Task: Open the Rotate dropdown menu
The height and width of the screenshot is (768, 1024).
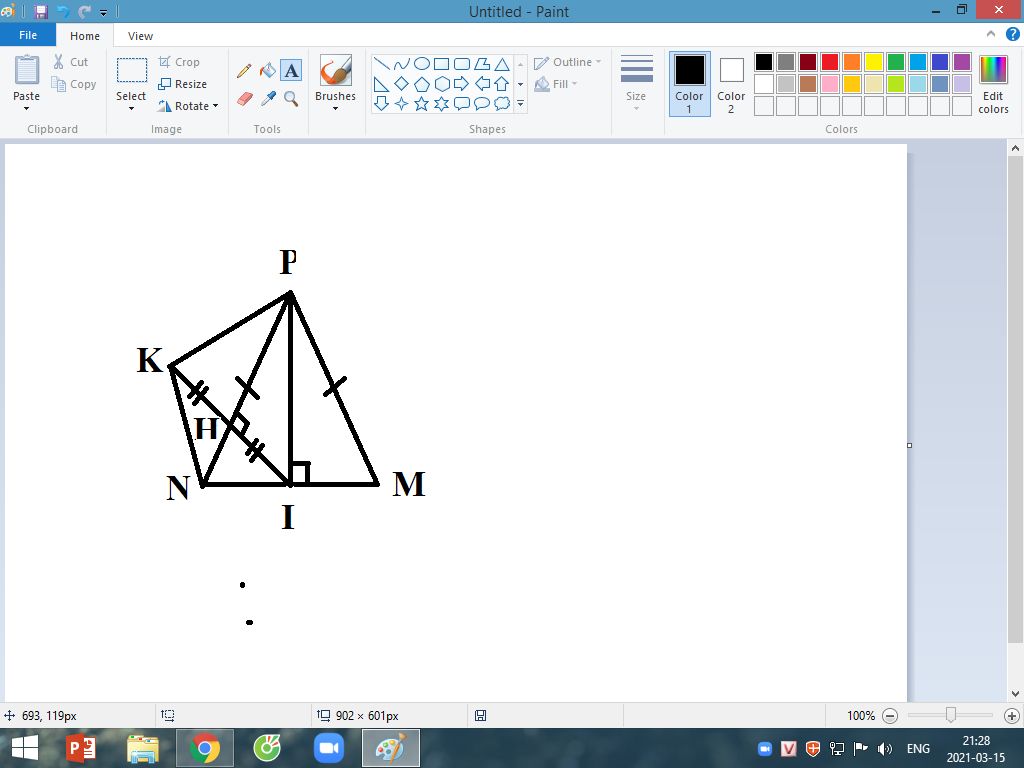Action: point(188,106)
